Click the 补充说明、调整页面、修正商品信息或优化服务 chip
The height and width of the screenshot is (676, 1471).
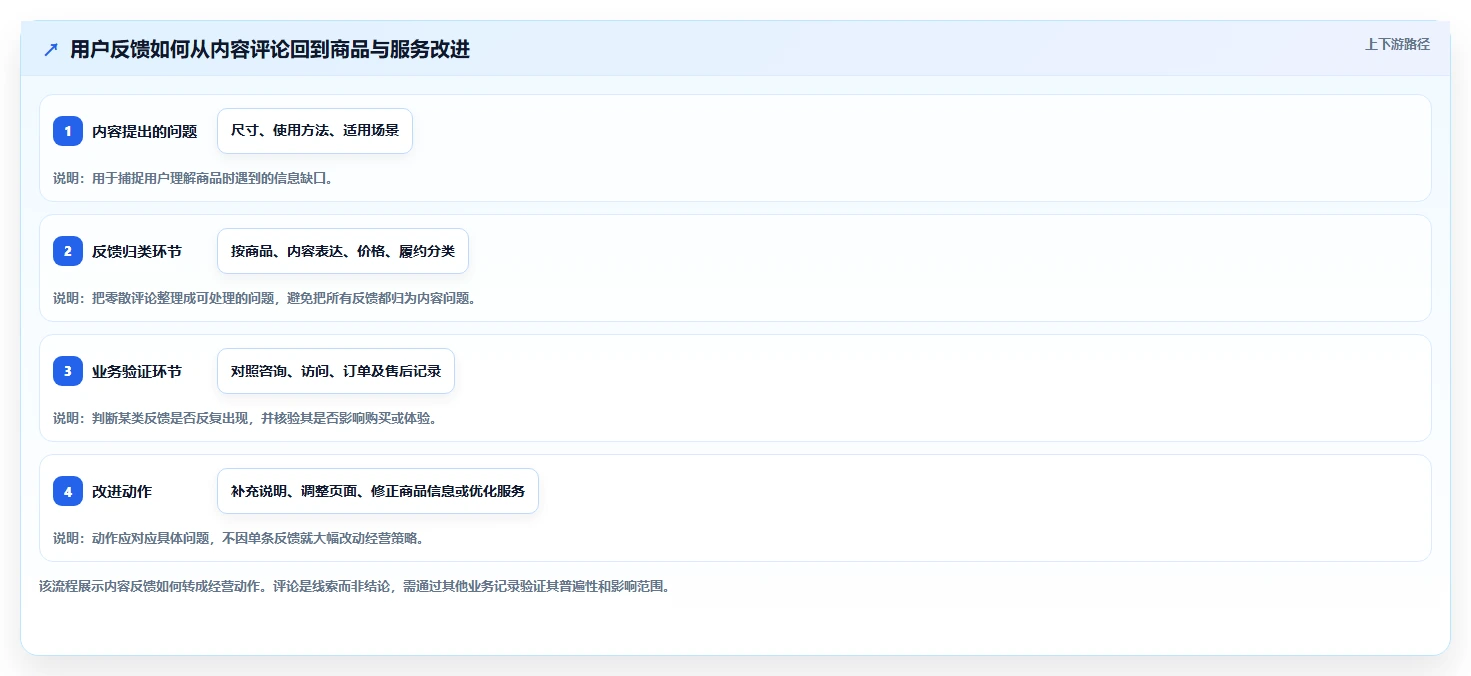point(378,491)
